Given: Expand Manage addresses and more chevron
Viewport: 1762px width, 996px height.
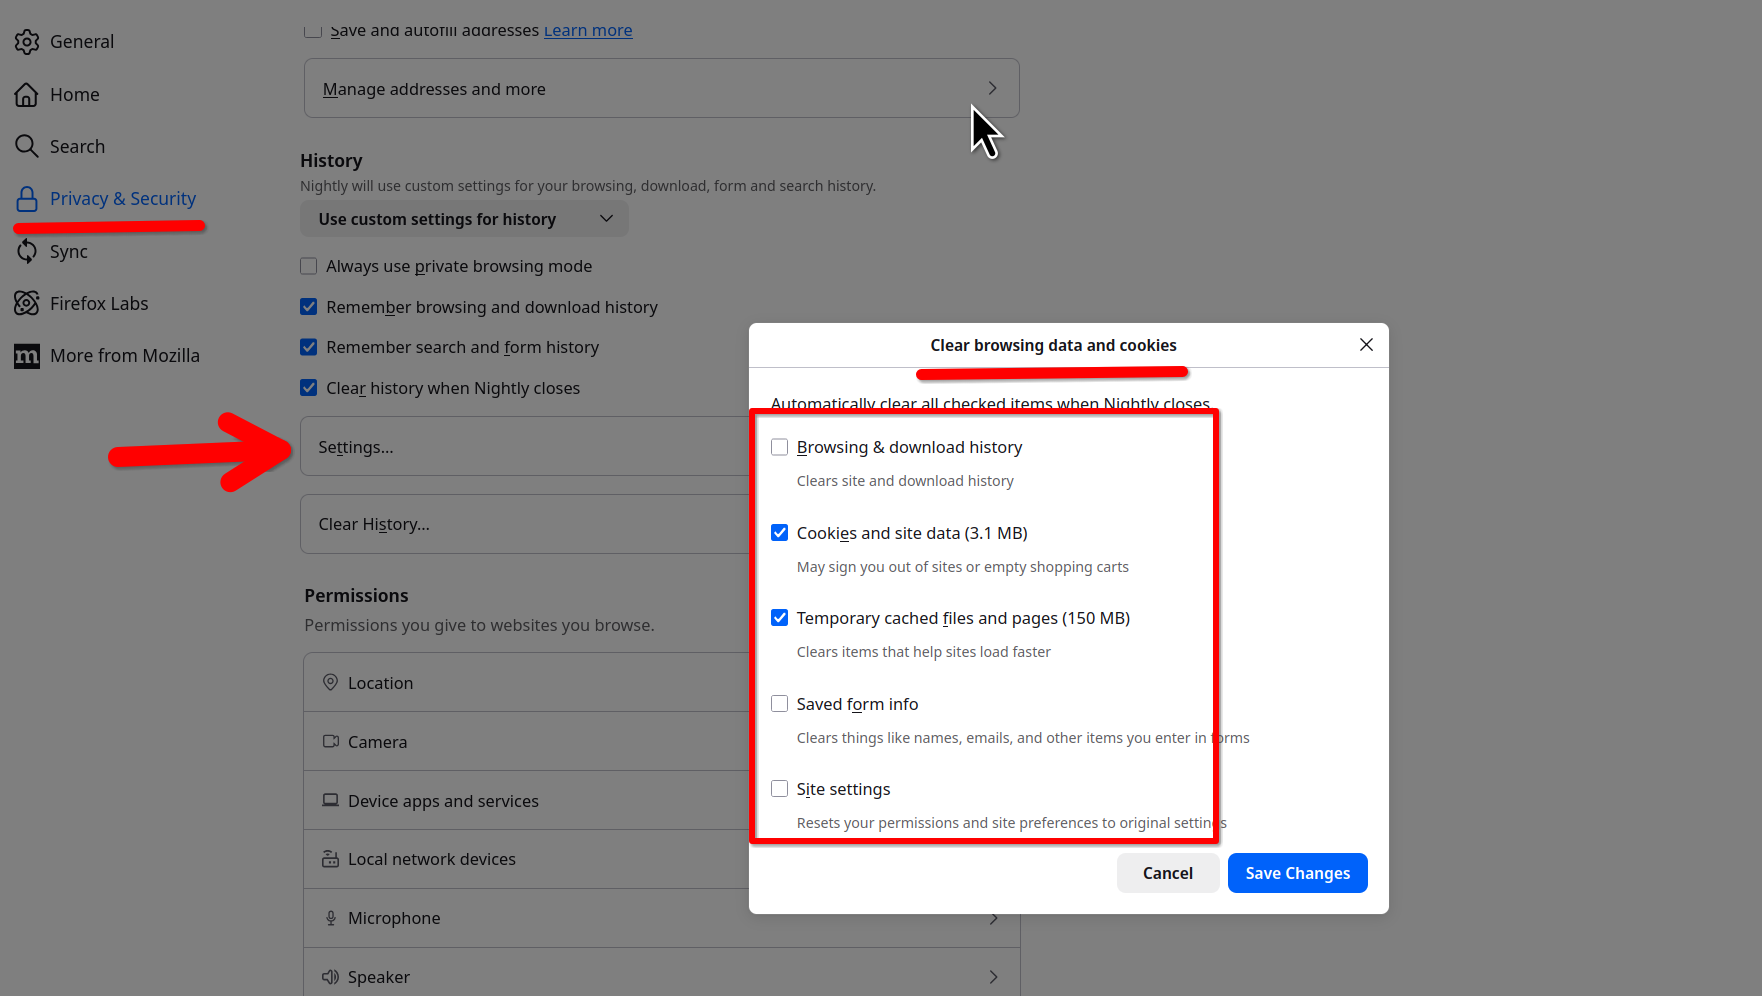Looking at the screenshot, I should click(992, 89).
